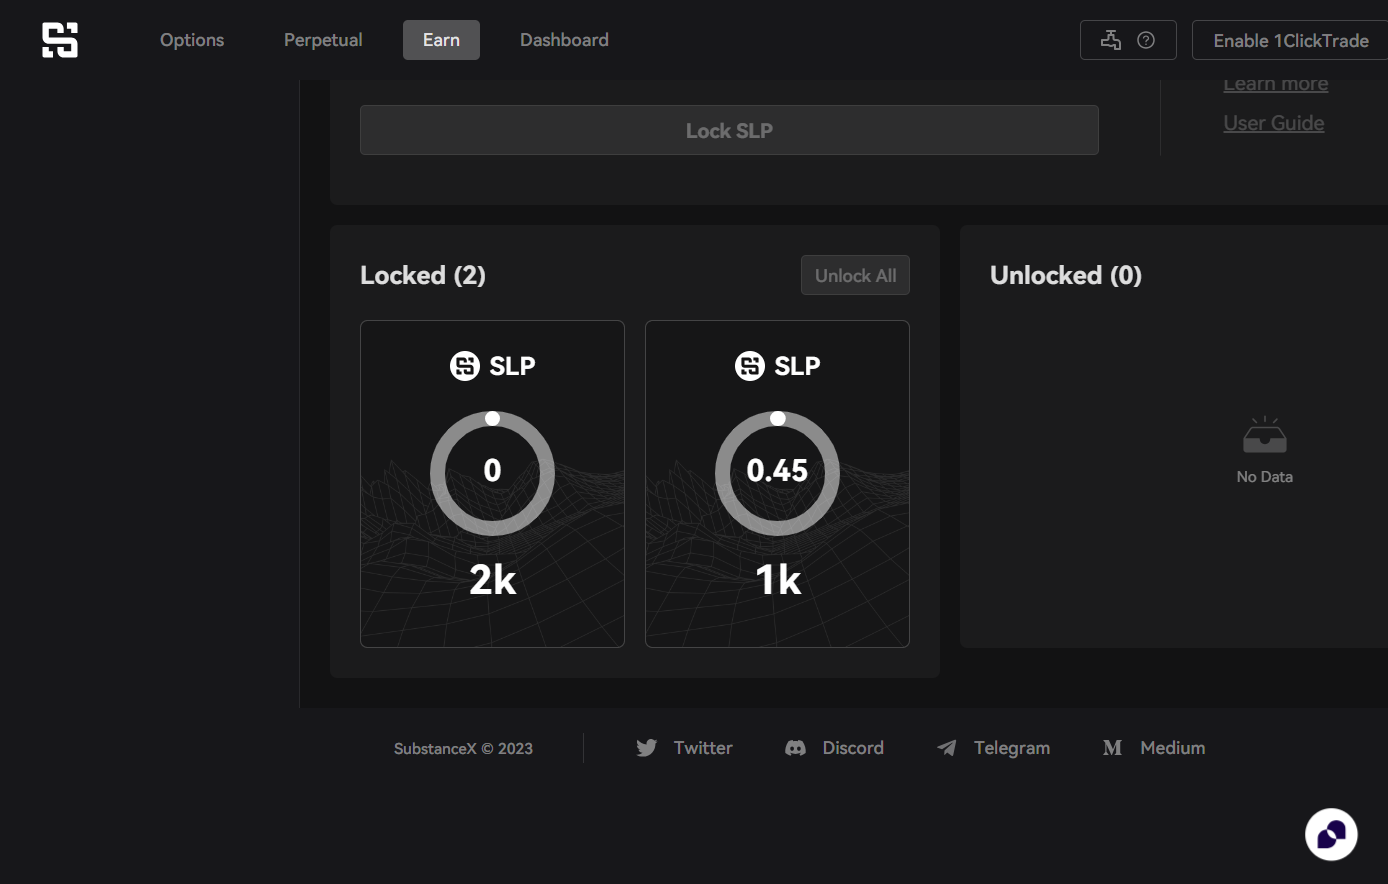Click the progress ring showing 0

click(492, 473)
